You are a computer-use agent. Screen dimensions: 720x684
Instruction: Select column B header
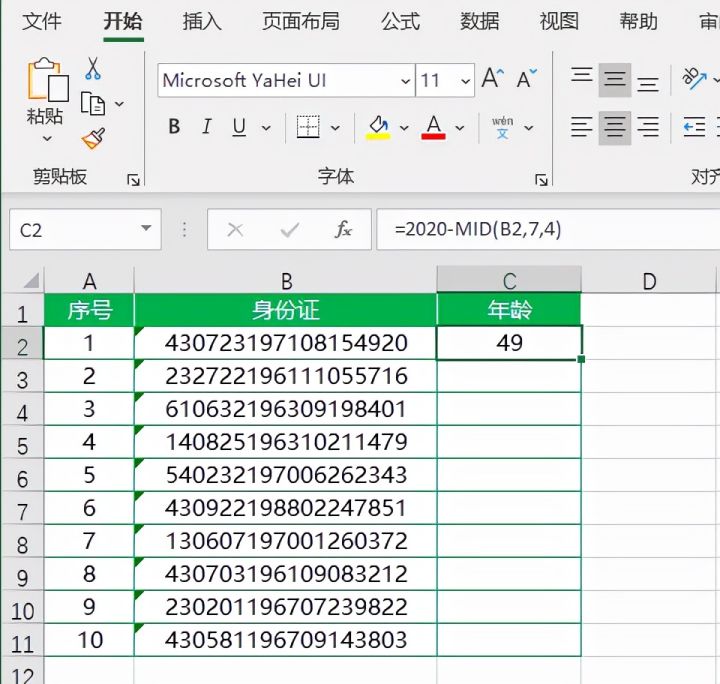(x=286, y=281)
